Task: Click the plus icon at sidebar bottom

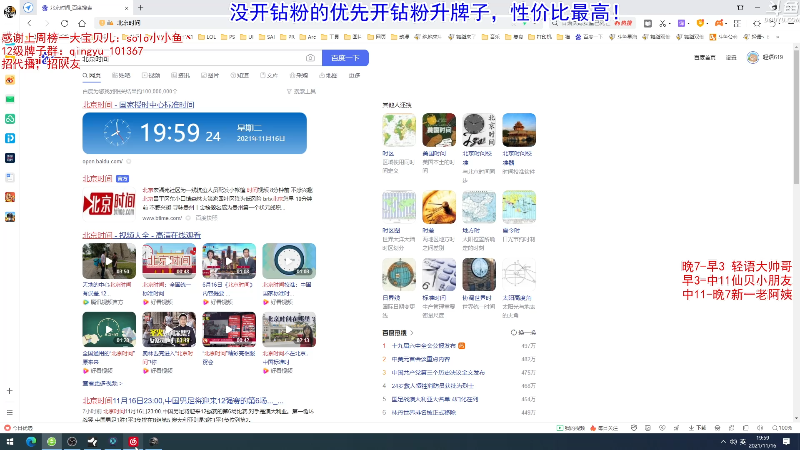Action: pyautogui.click(x=10, y=391)
